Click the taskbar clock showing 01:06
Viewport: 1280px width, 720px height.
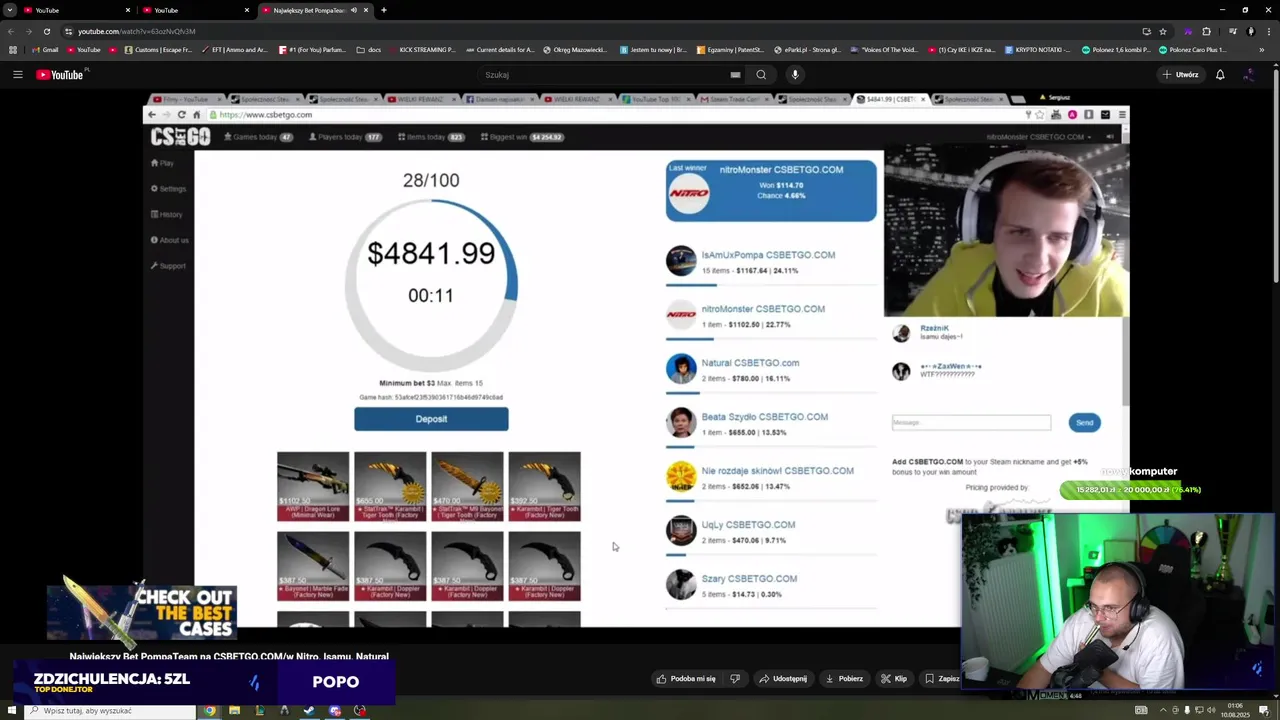coord(1233,710)
